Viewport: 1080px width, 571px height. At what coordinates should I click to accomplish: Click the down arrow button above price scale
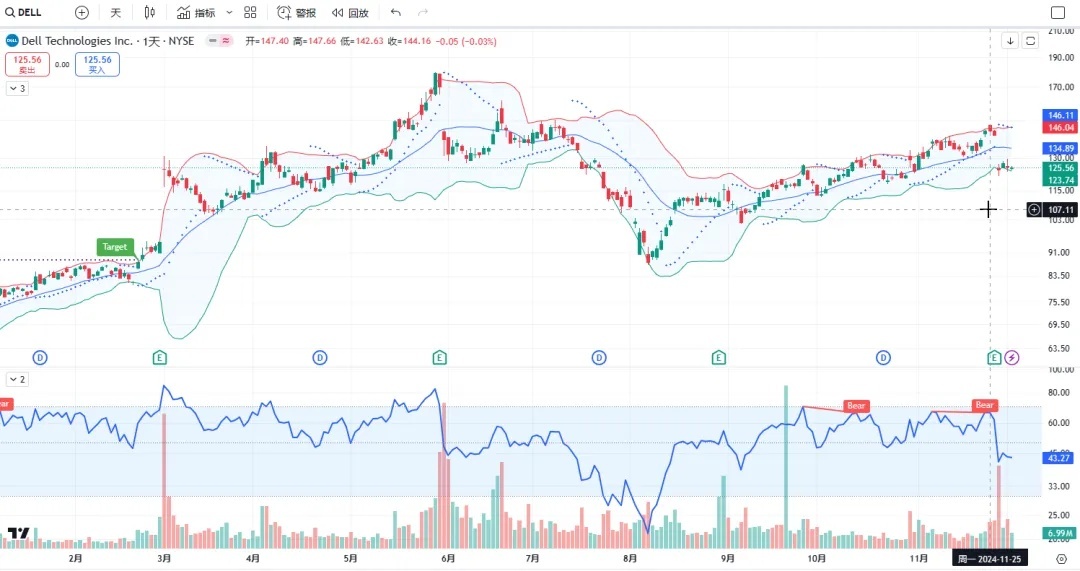tap(1011, 41)
